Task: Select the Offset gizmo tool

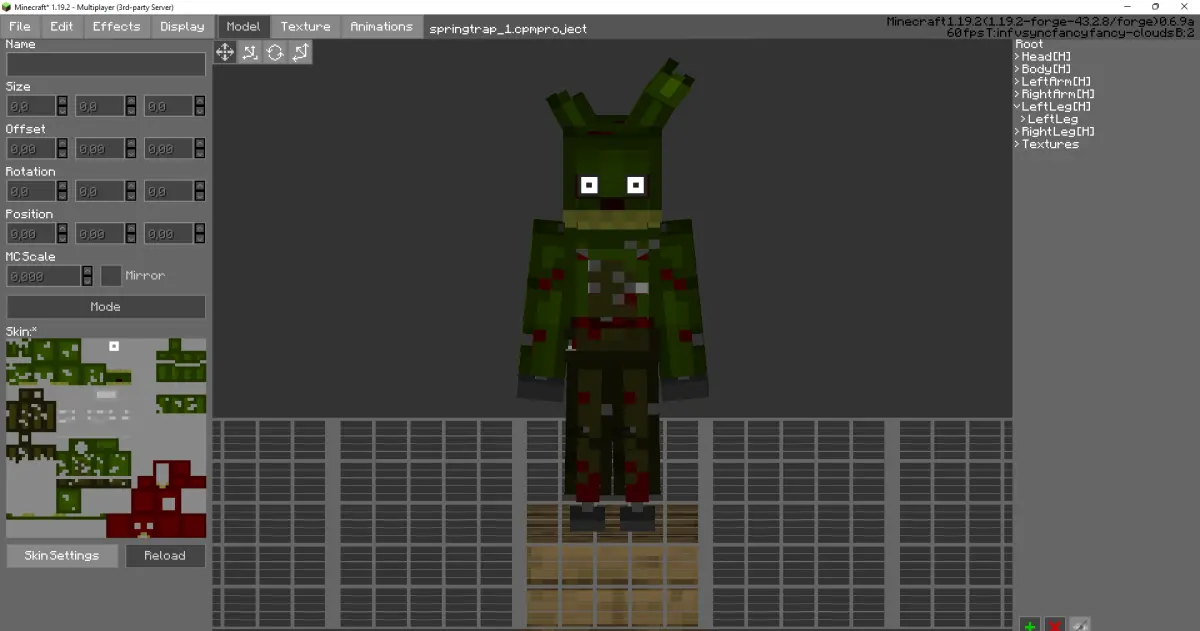Action: 250,52
